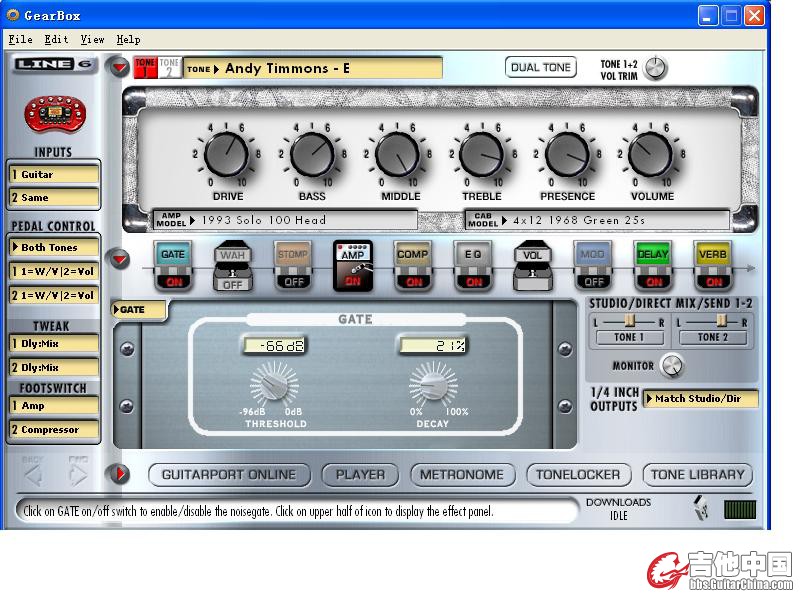The image size is (800, 600).
Task: Click the MONITOR knob
Action: 671,365
